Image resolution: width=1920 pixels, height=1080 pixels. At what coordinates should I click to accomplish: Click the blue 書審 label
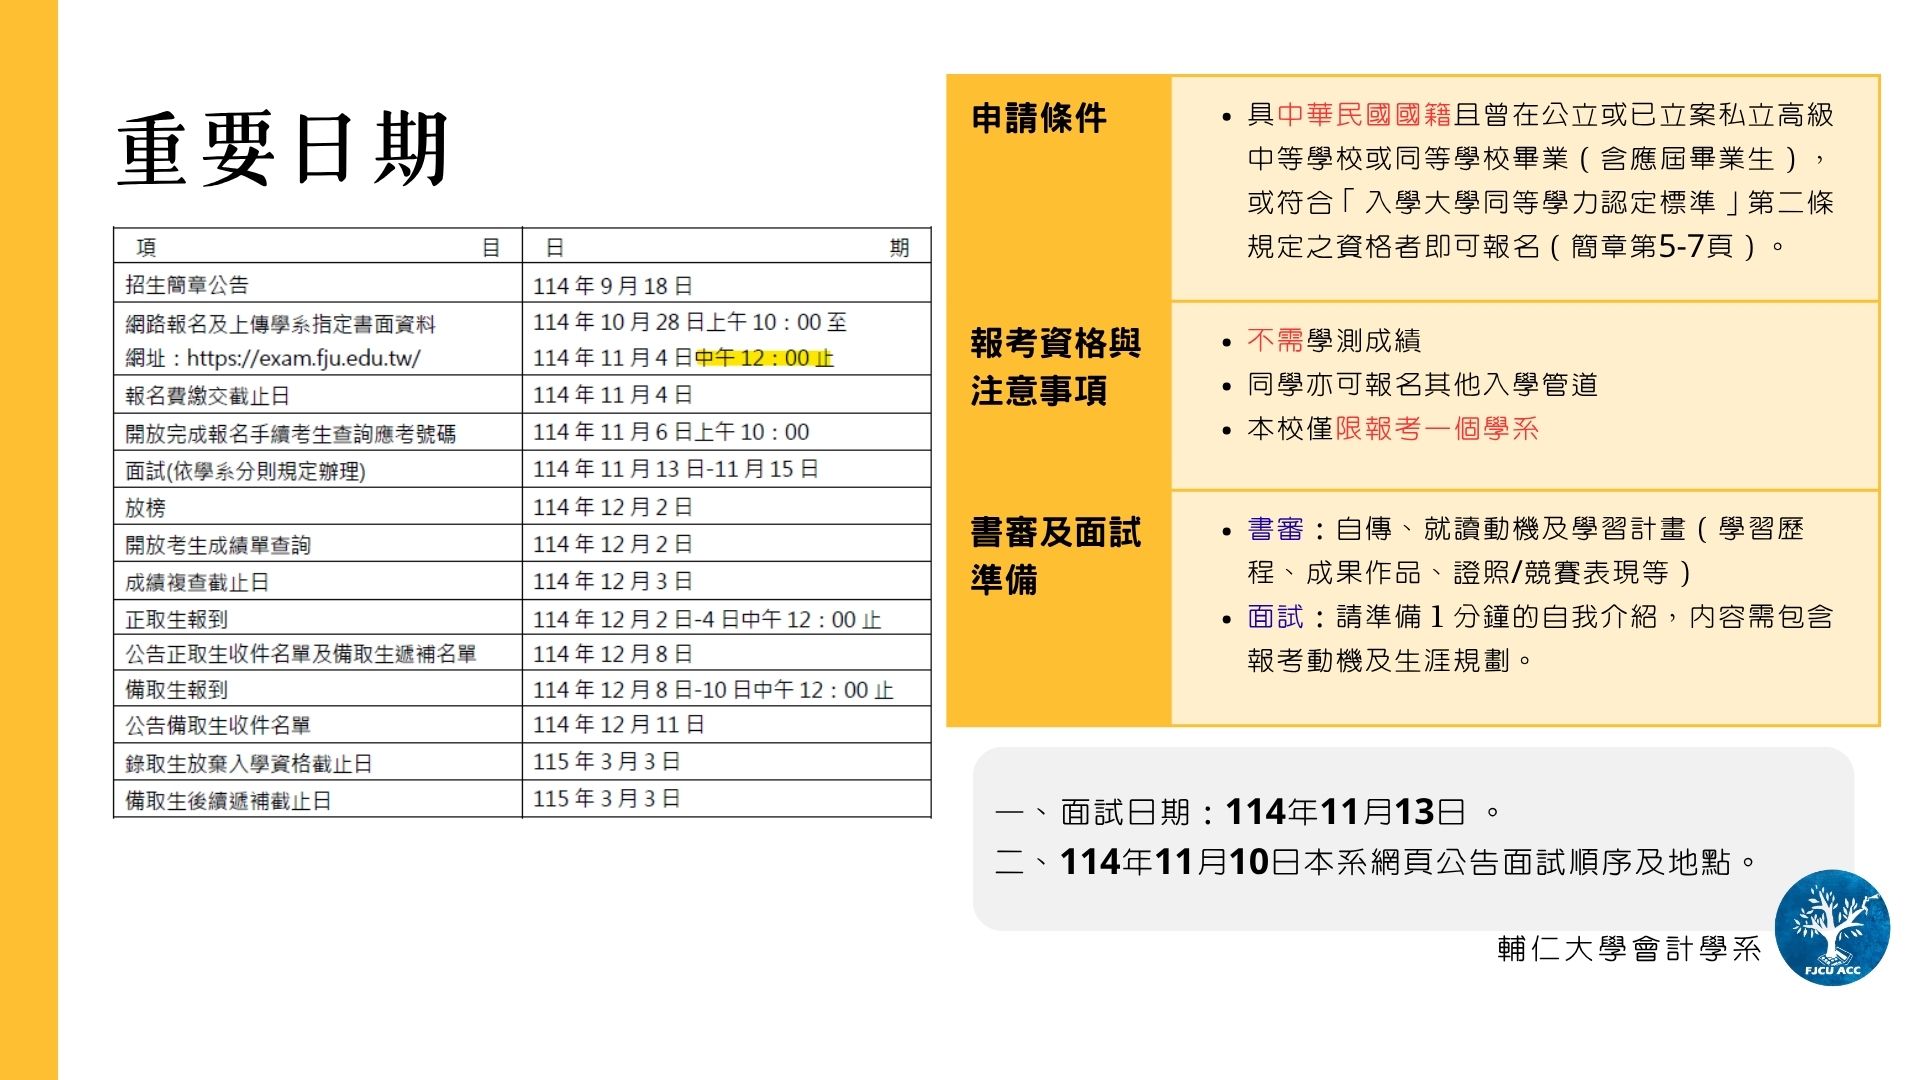[1275, 529]
